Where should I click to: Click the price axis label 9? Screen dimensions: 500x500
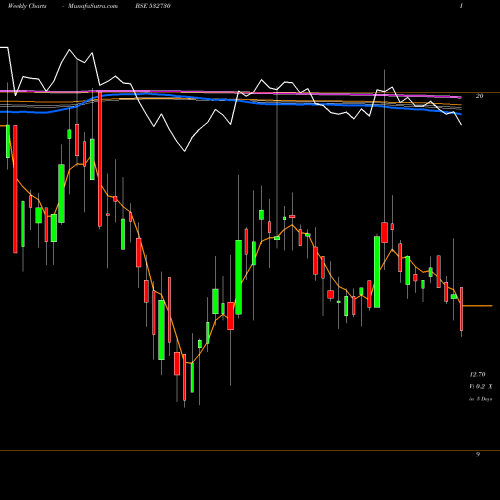tap(478, 454)
